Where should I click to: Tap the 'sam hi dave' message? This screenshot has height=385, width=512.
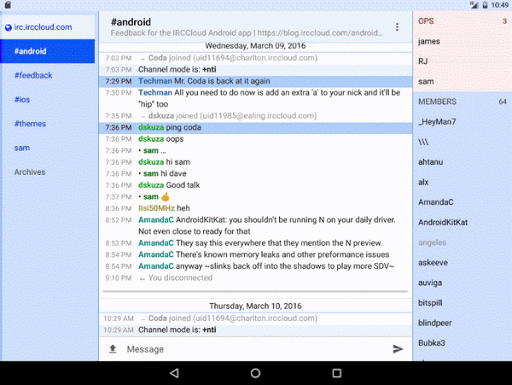256,174
